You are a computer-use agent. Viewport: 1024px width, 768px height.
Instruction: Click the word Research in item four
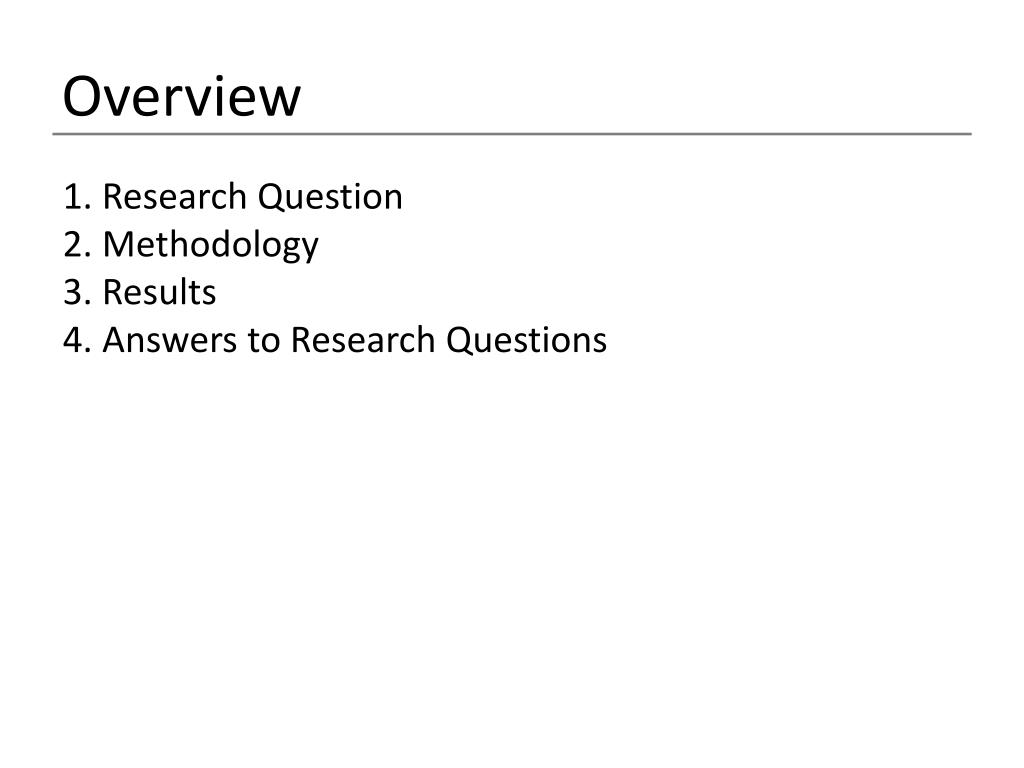click(x=362, y=340)
